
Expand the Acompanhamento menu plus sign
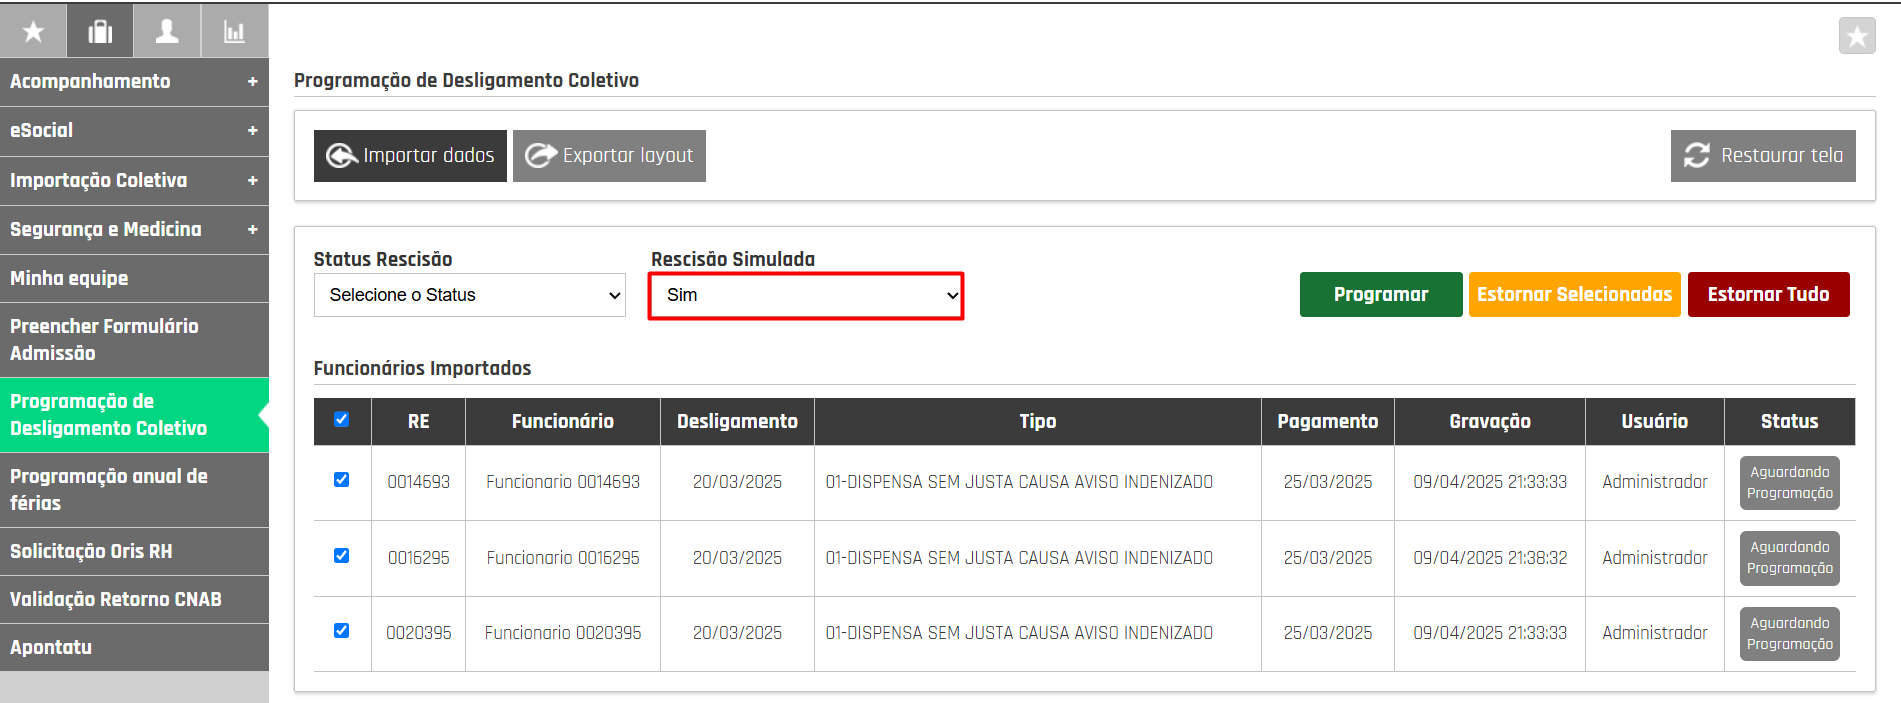pos(252,82)
